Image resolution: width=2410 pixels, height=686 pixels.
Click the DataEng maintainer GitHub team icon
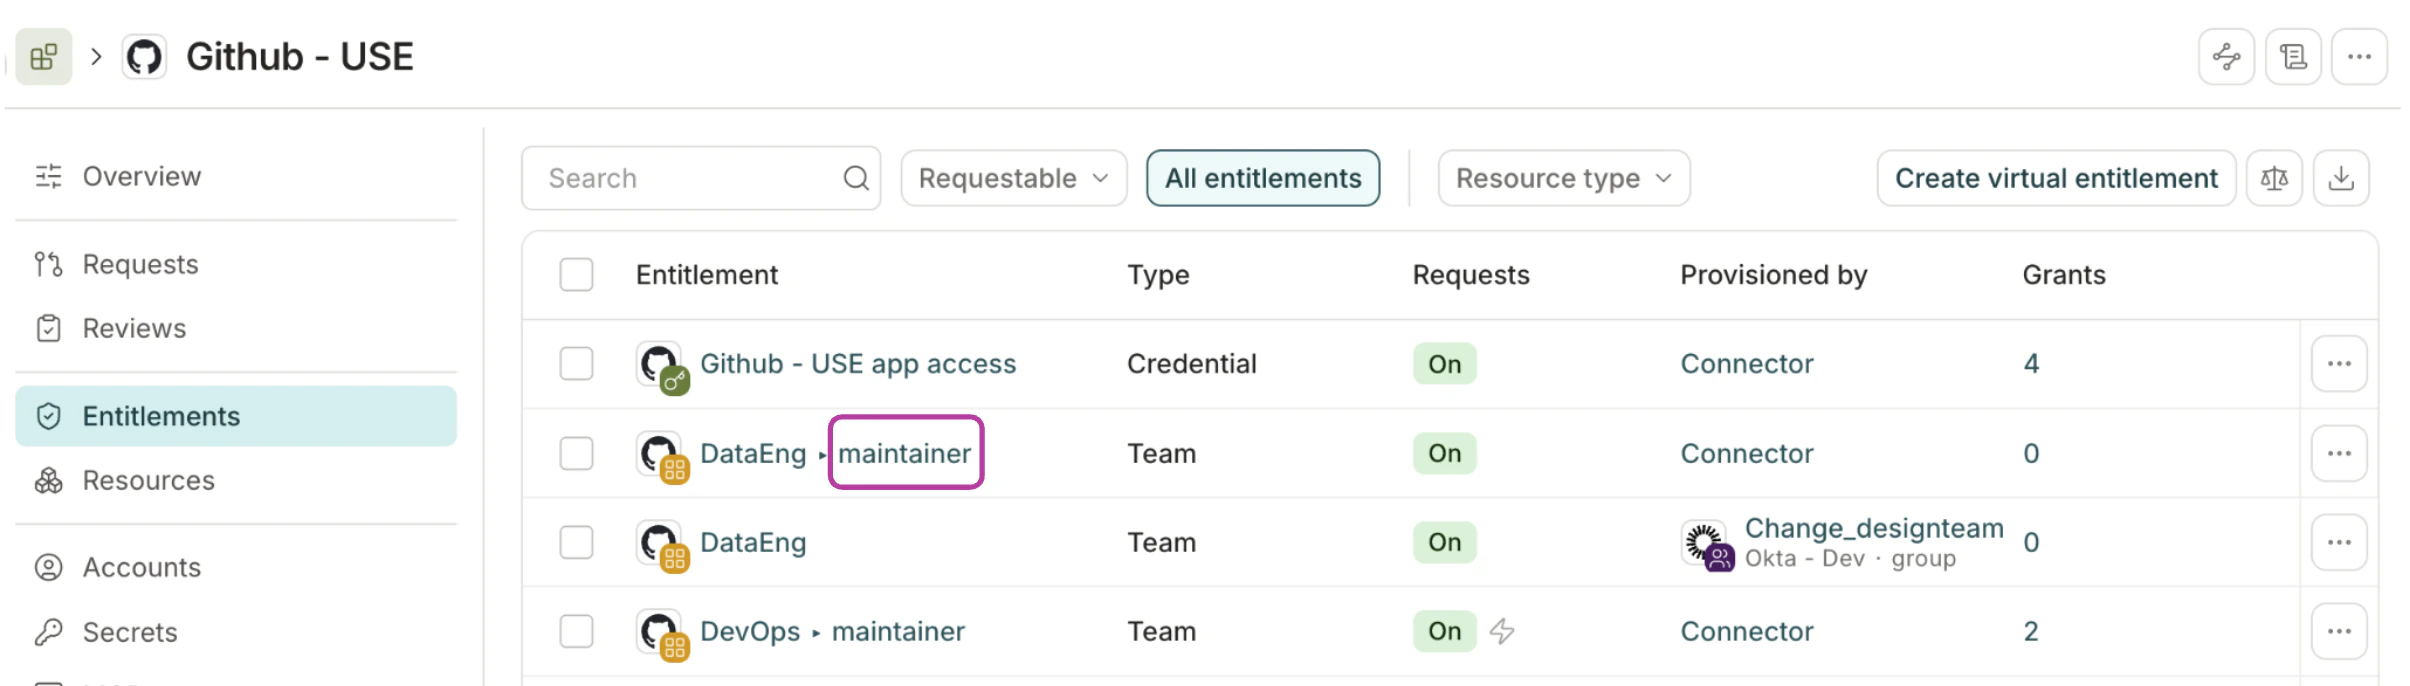click(663, 457)
